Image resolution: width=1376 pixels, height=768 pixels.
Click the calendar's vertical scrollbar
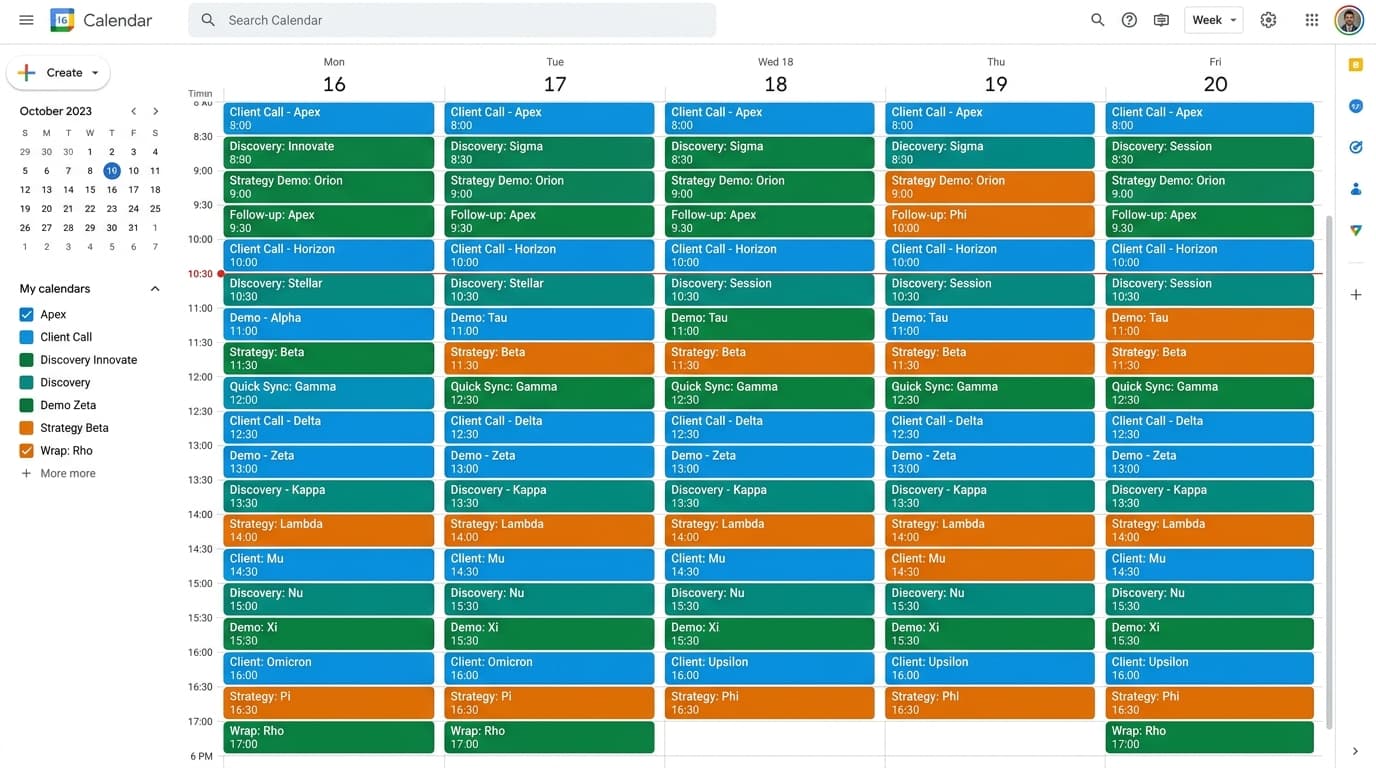[1329, 470]
